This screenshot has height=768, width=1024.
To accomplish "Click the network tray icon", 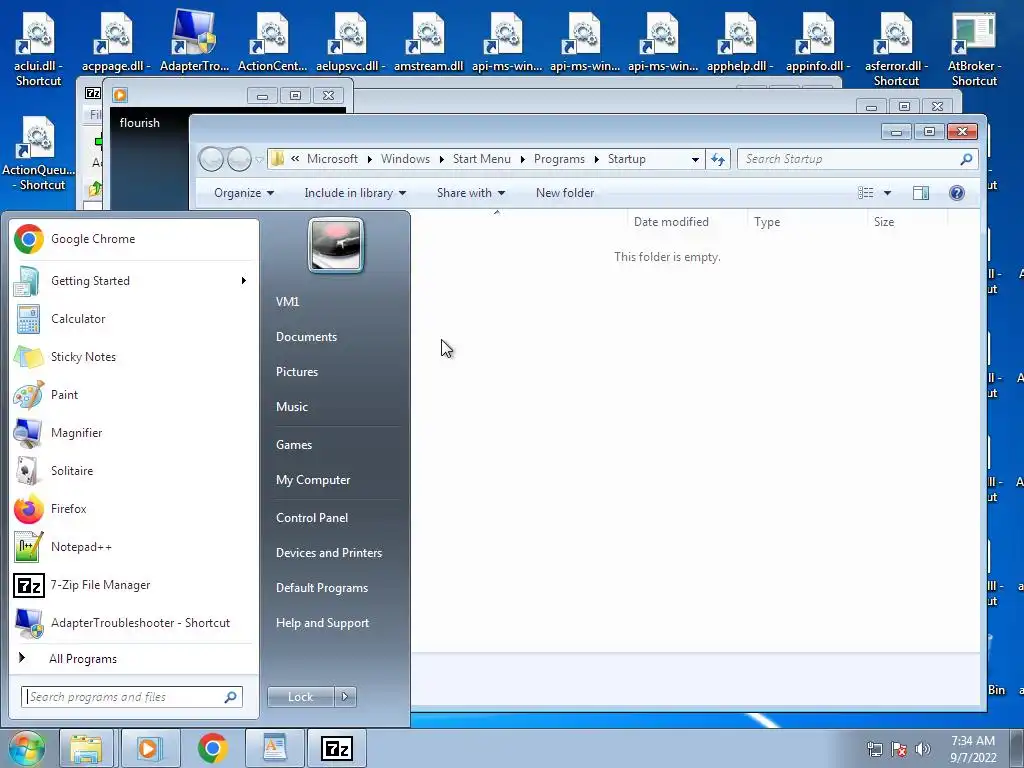I will 874,749.
